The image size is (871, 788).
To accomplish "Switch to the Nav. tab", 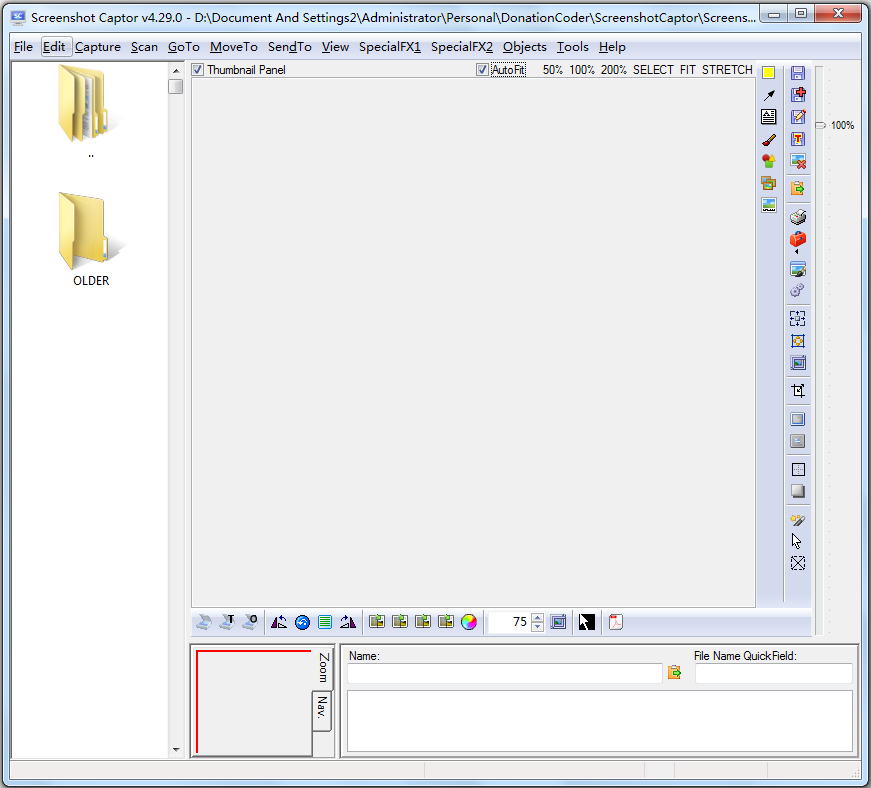I will click(322, 710).
